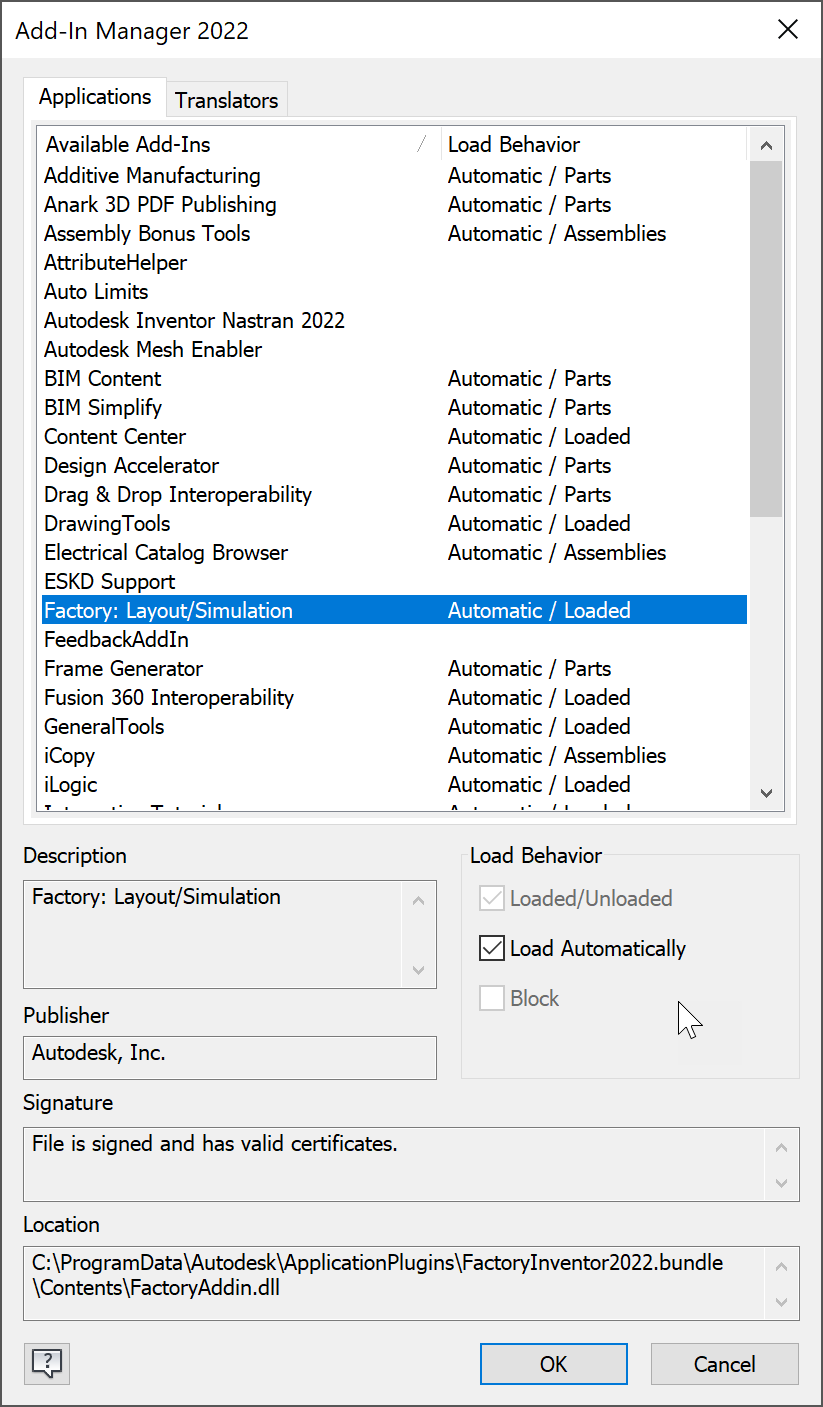Toggle the Block checkbox
The width and height of the screenshot is (823, 1407).
click(492, 998)
